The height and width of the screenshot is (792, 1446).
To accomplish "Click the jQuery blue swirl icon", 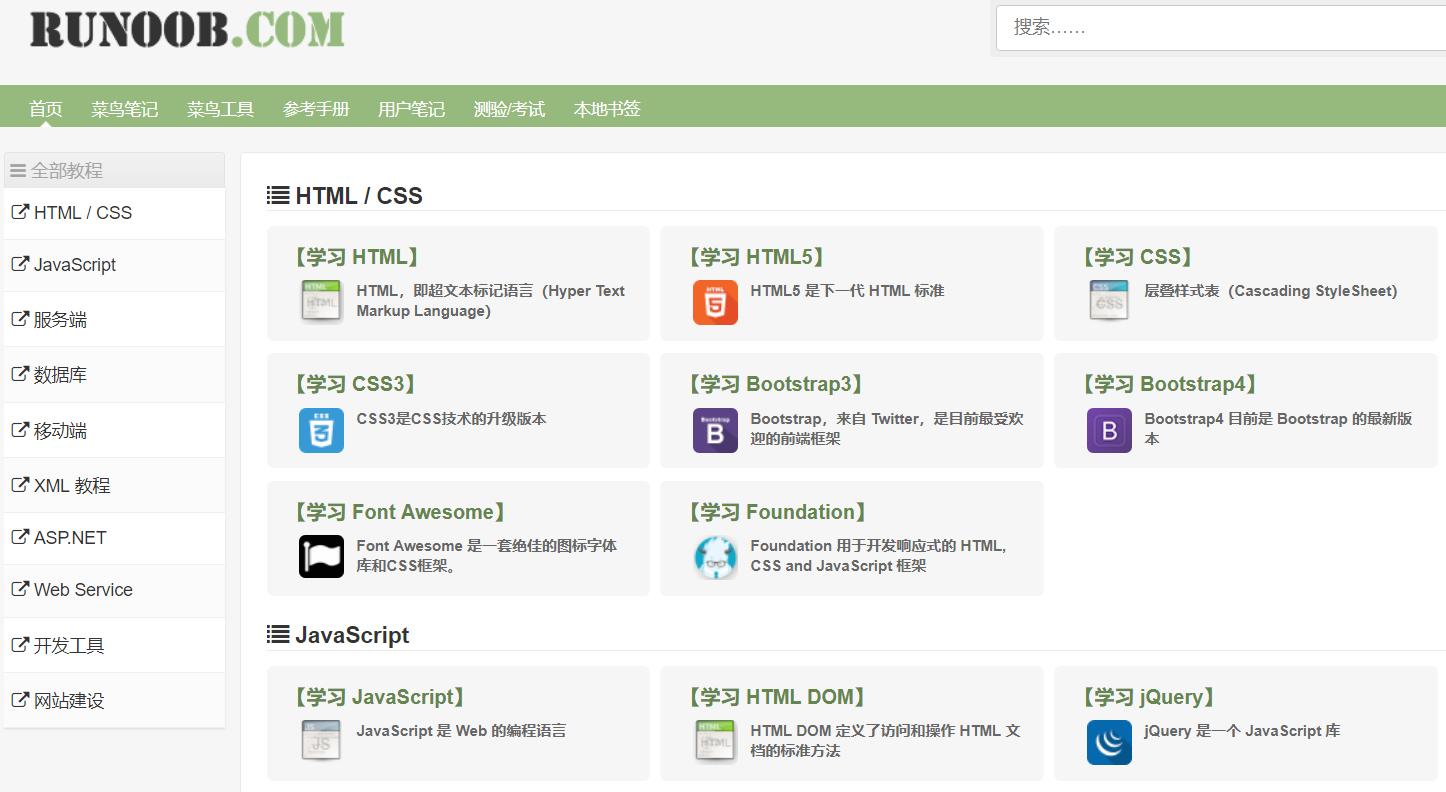I will (1109, 742).
